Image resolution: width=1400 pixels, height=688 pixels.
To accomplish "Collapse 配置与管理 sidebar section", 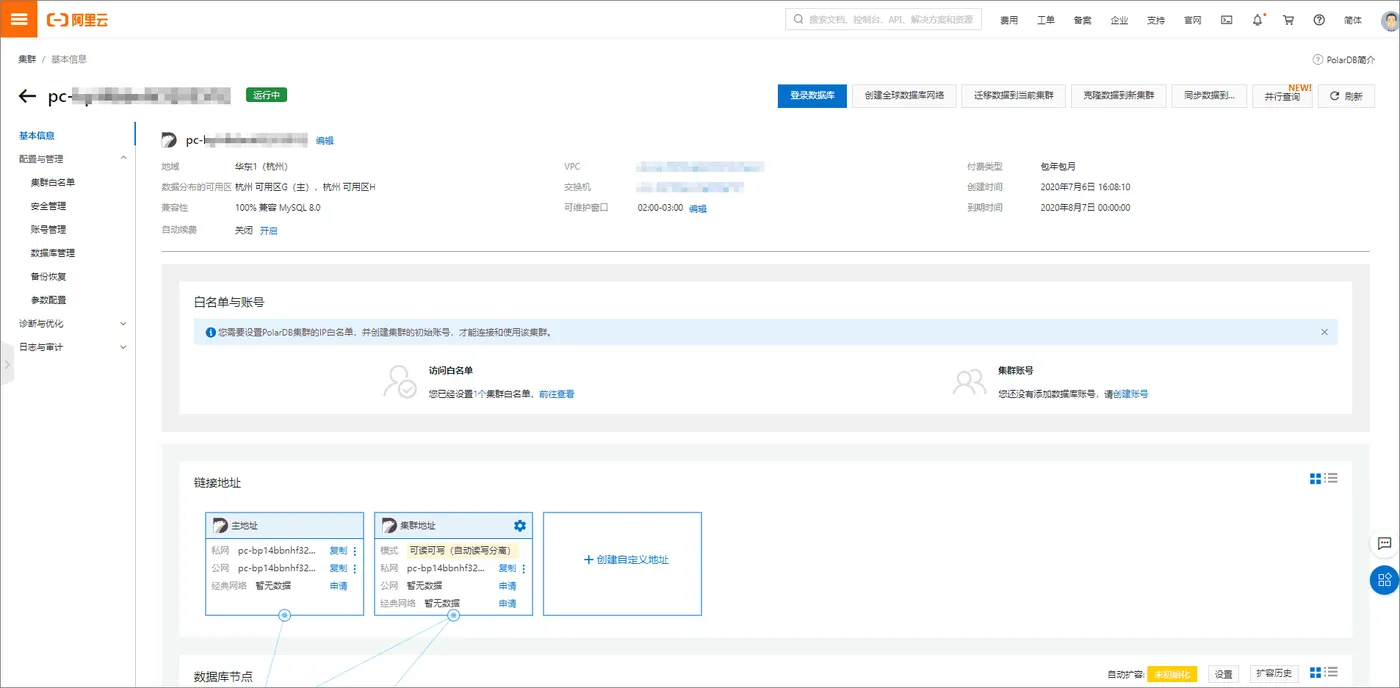I will tap(124, 159).
